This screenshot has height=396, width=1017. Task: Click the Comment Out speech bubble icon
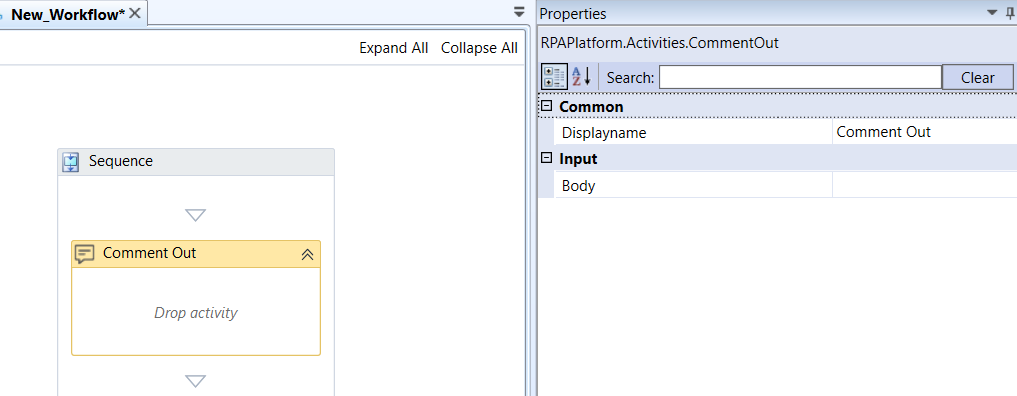click(x=84, y=253)
